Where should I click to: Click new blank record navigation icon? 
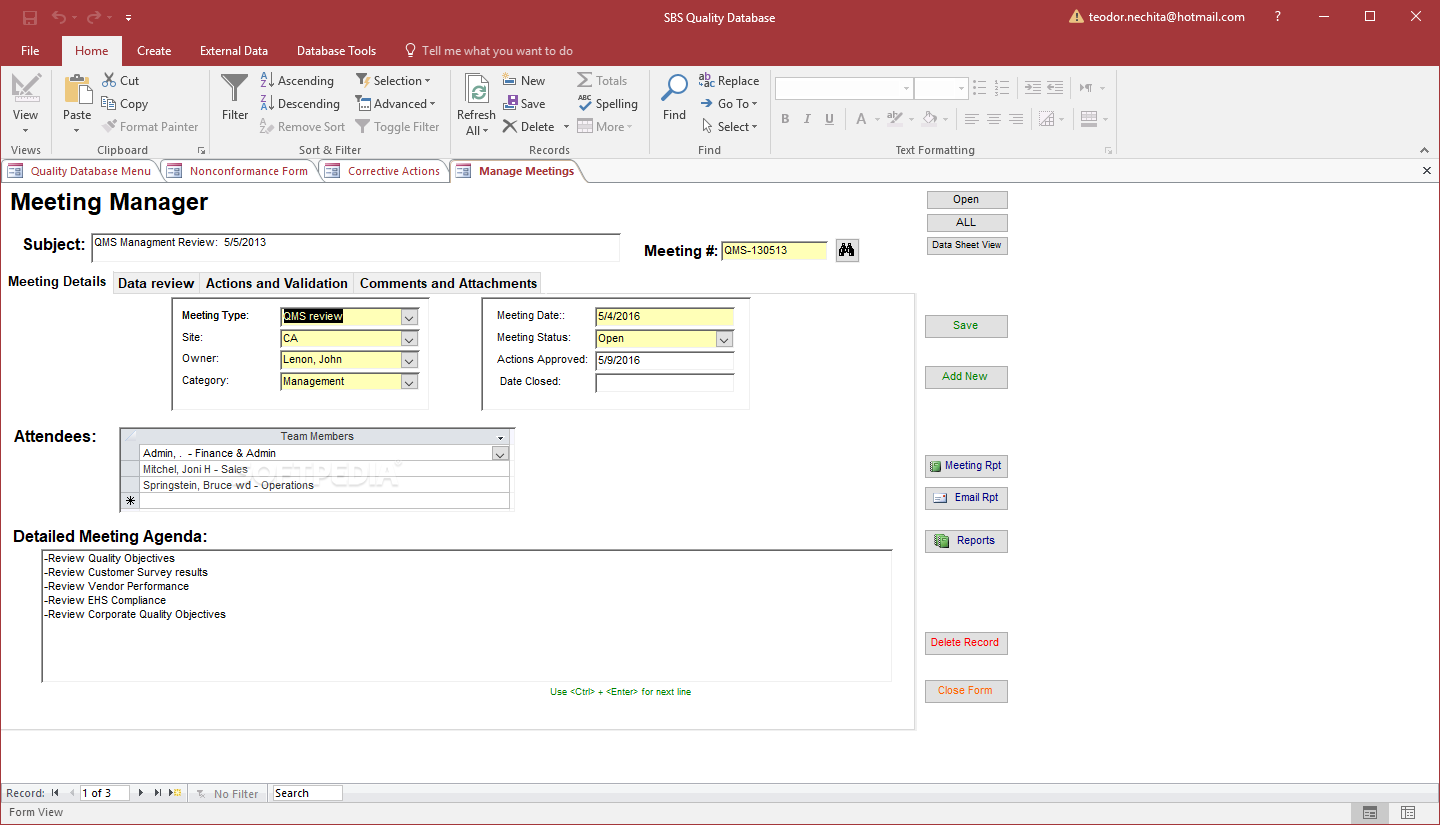click(175, 793)
